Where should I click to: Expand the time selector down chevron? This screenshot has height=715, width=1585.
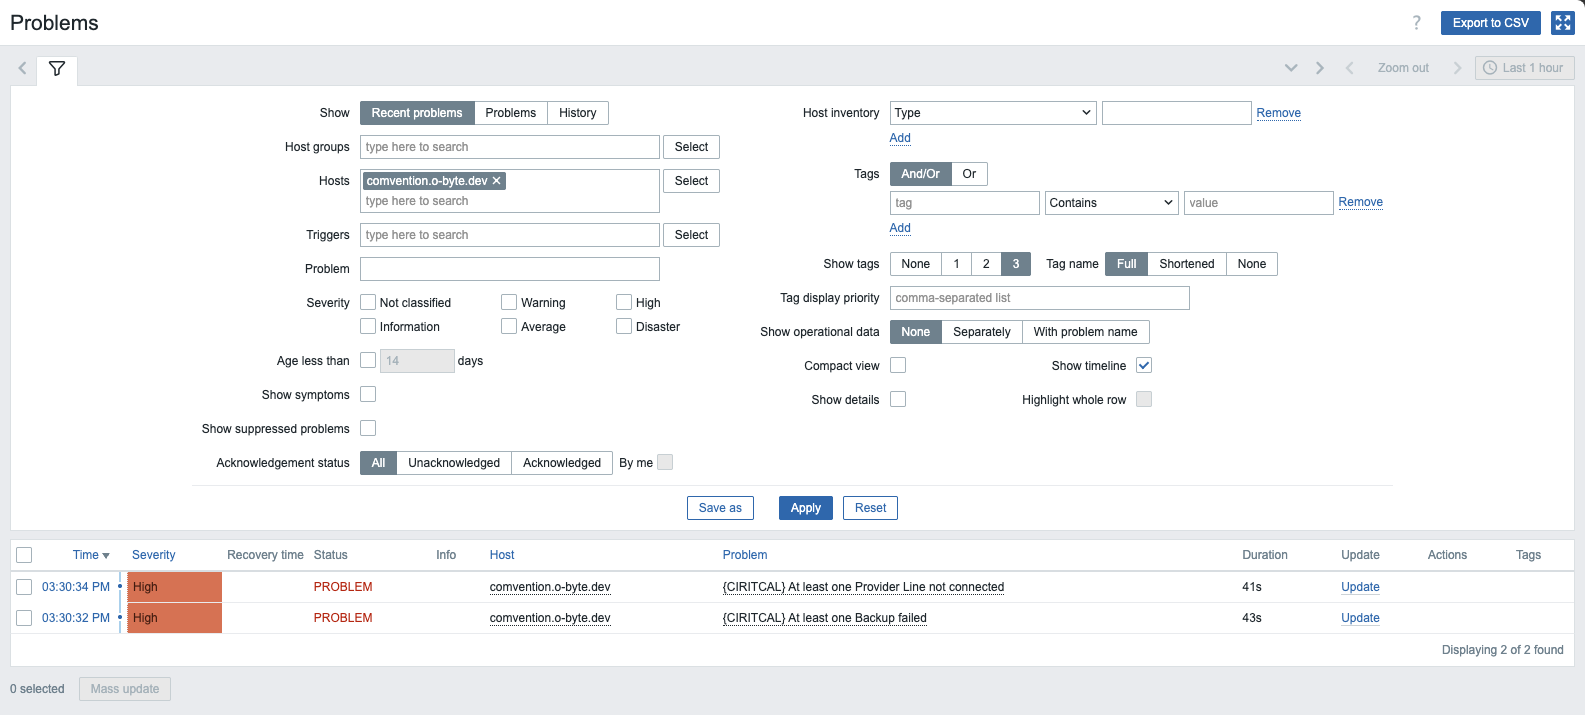point(1291,68)
